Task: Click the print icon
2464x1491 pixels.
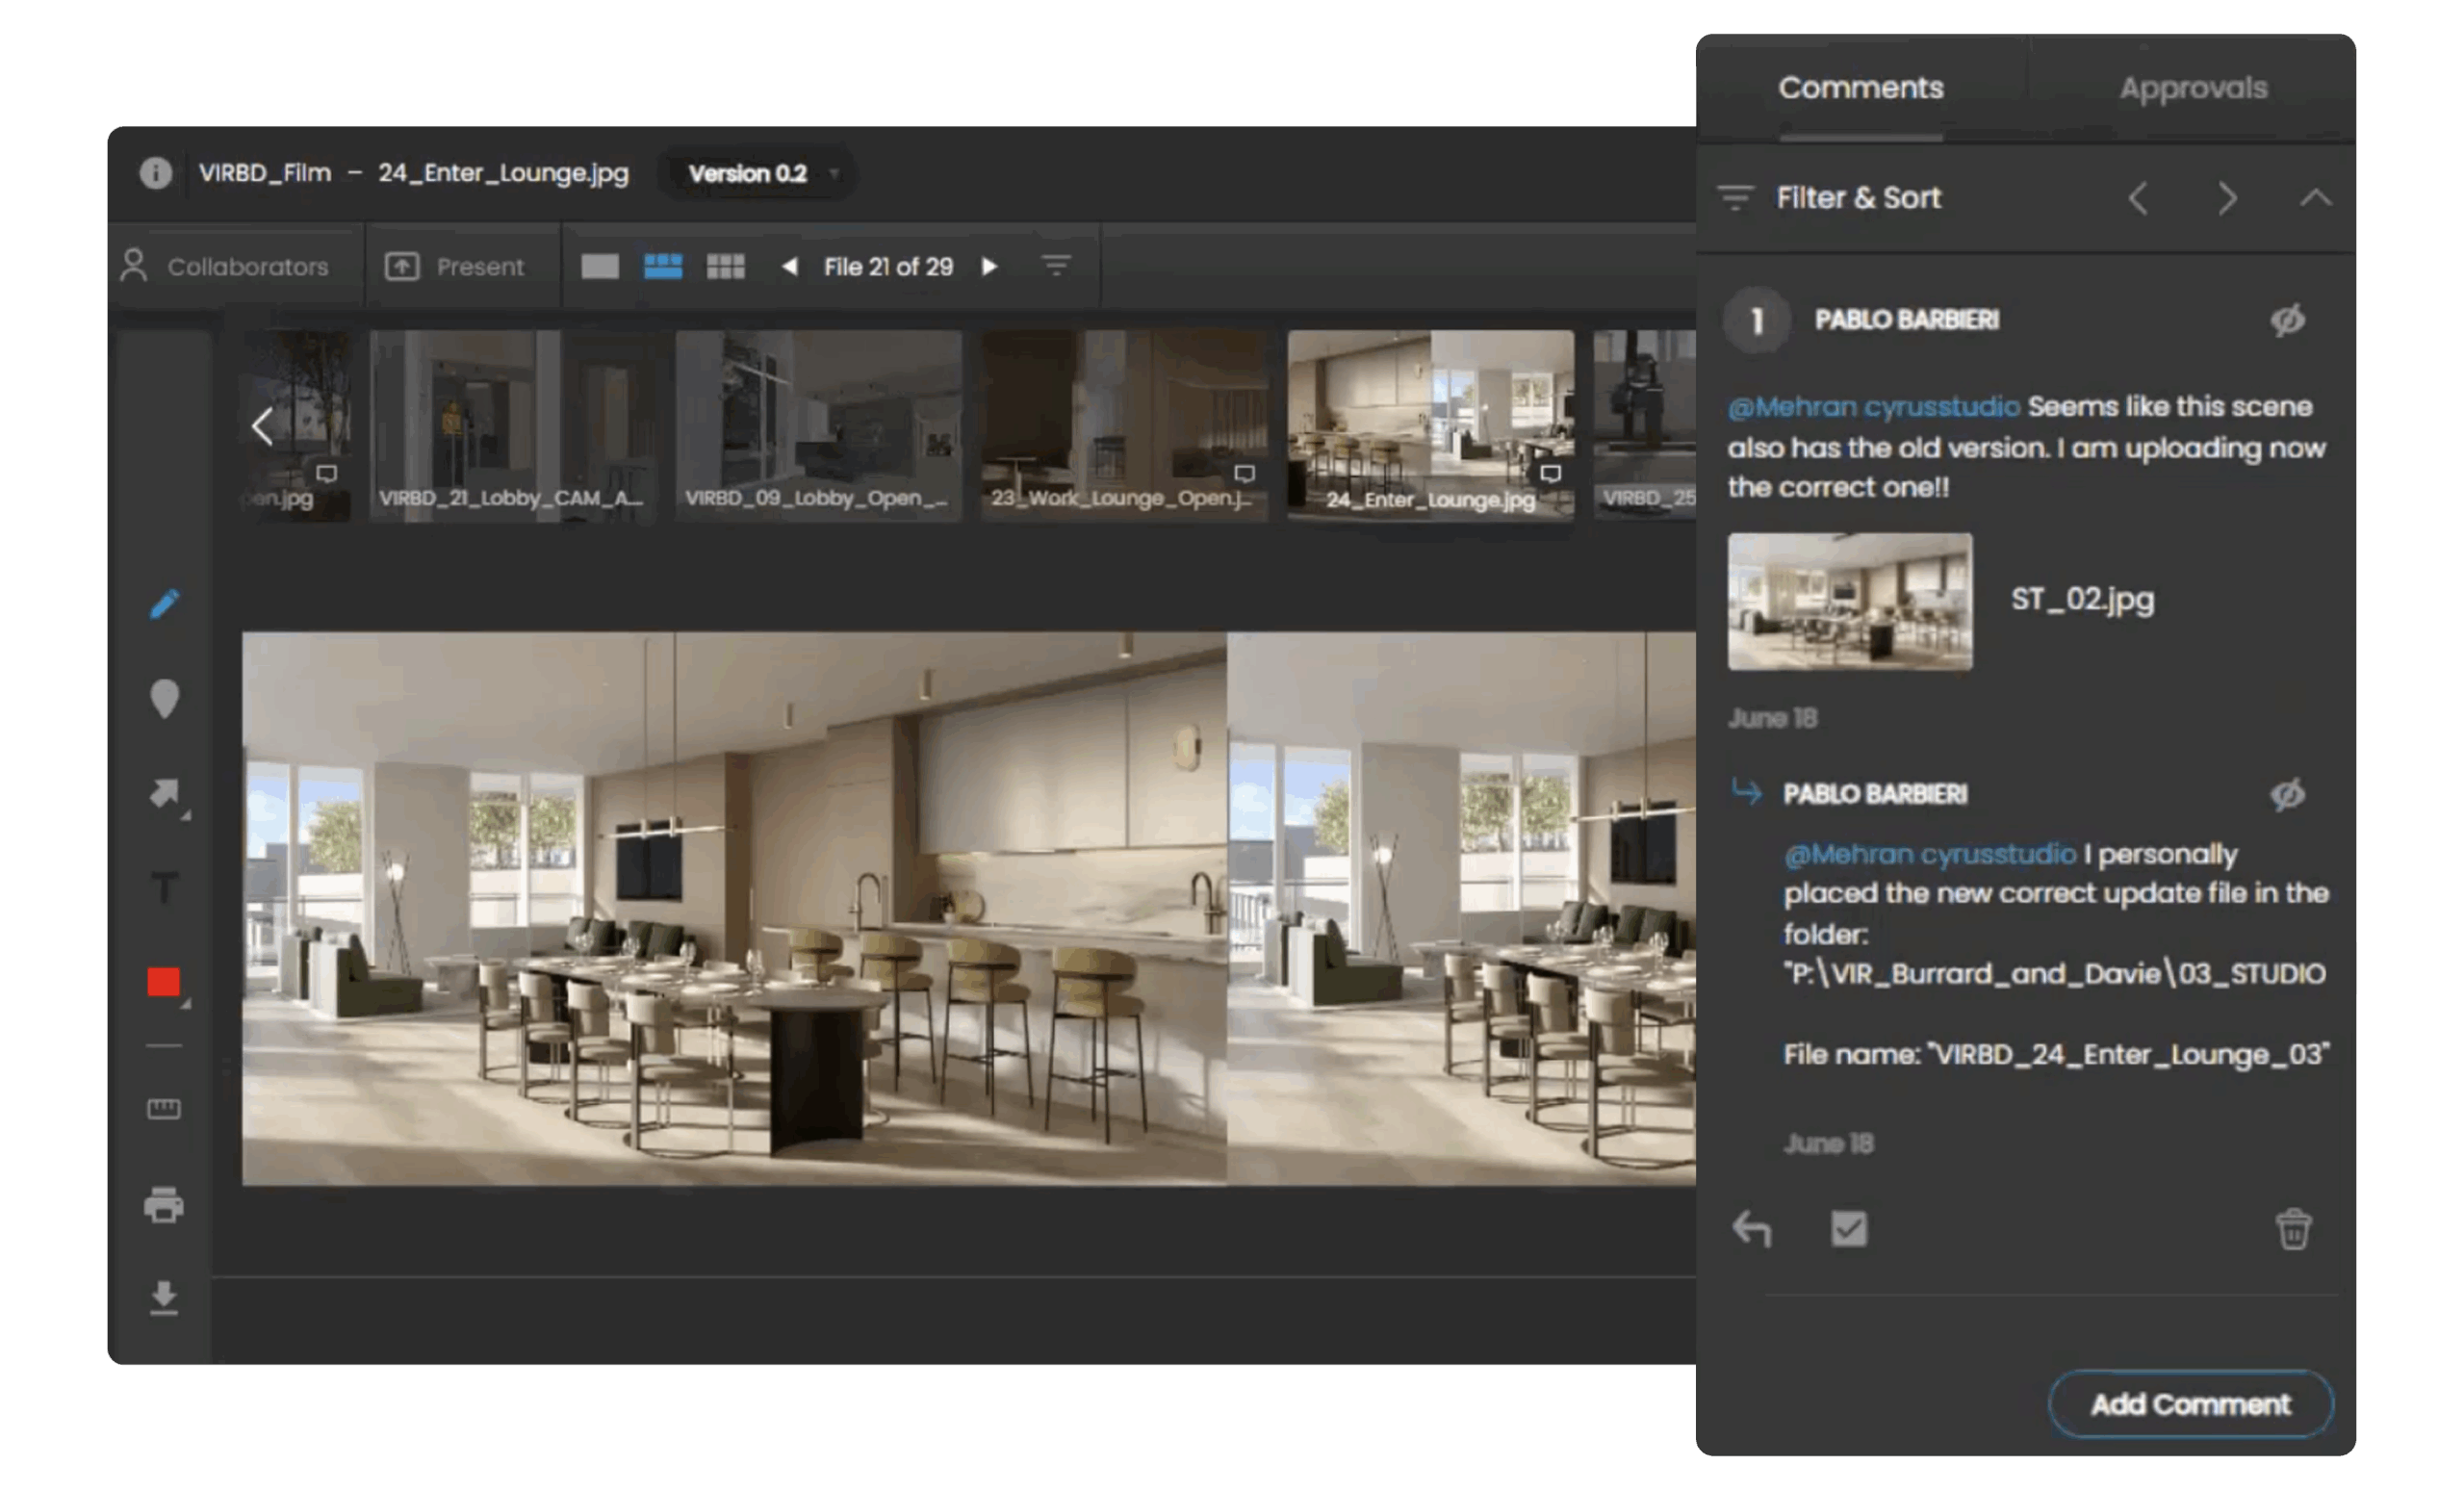Action: point(164,1205)
